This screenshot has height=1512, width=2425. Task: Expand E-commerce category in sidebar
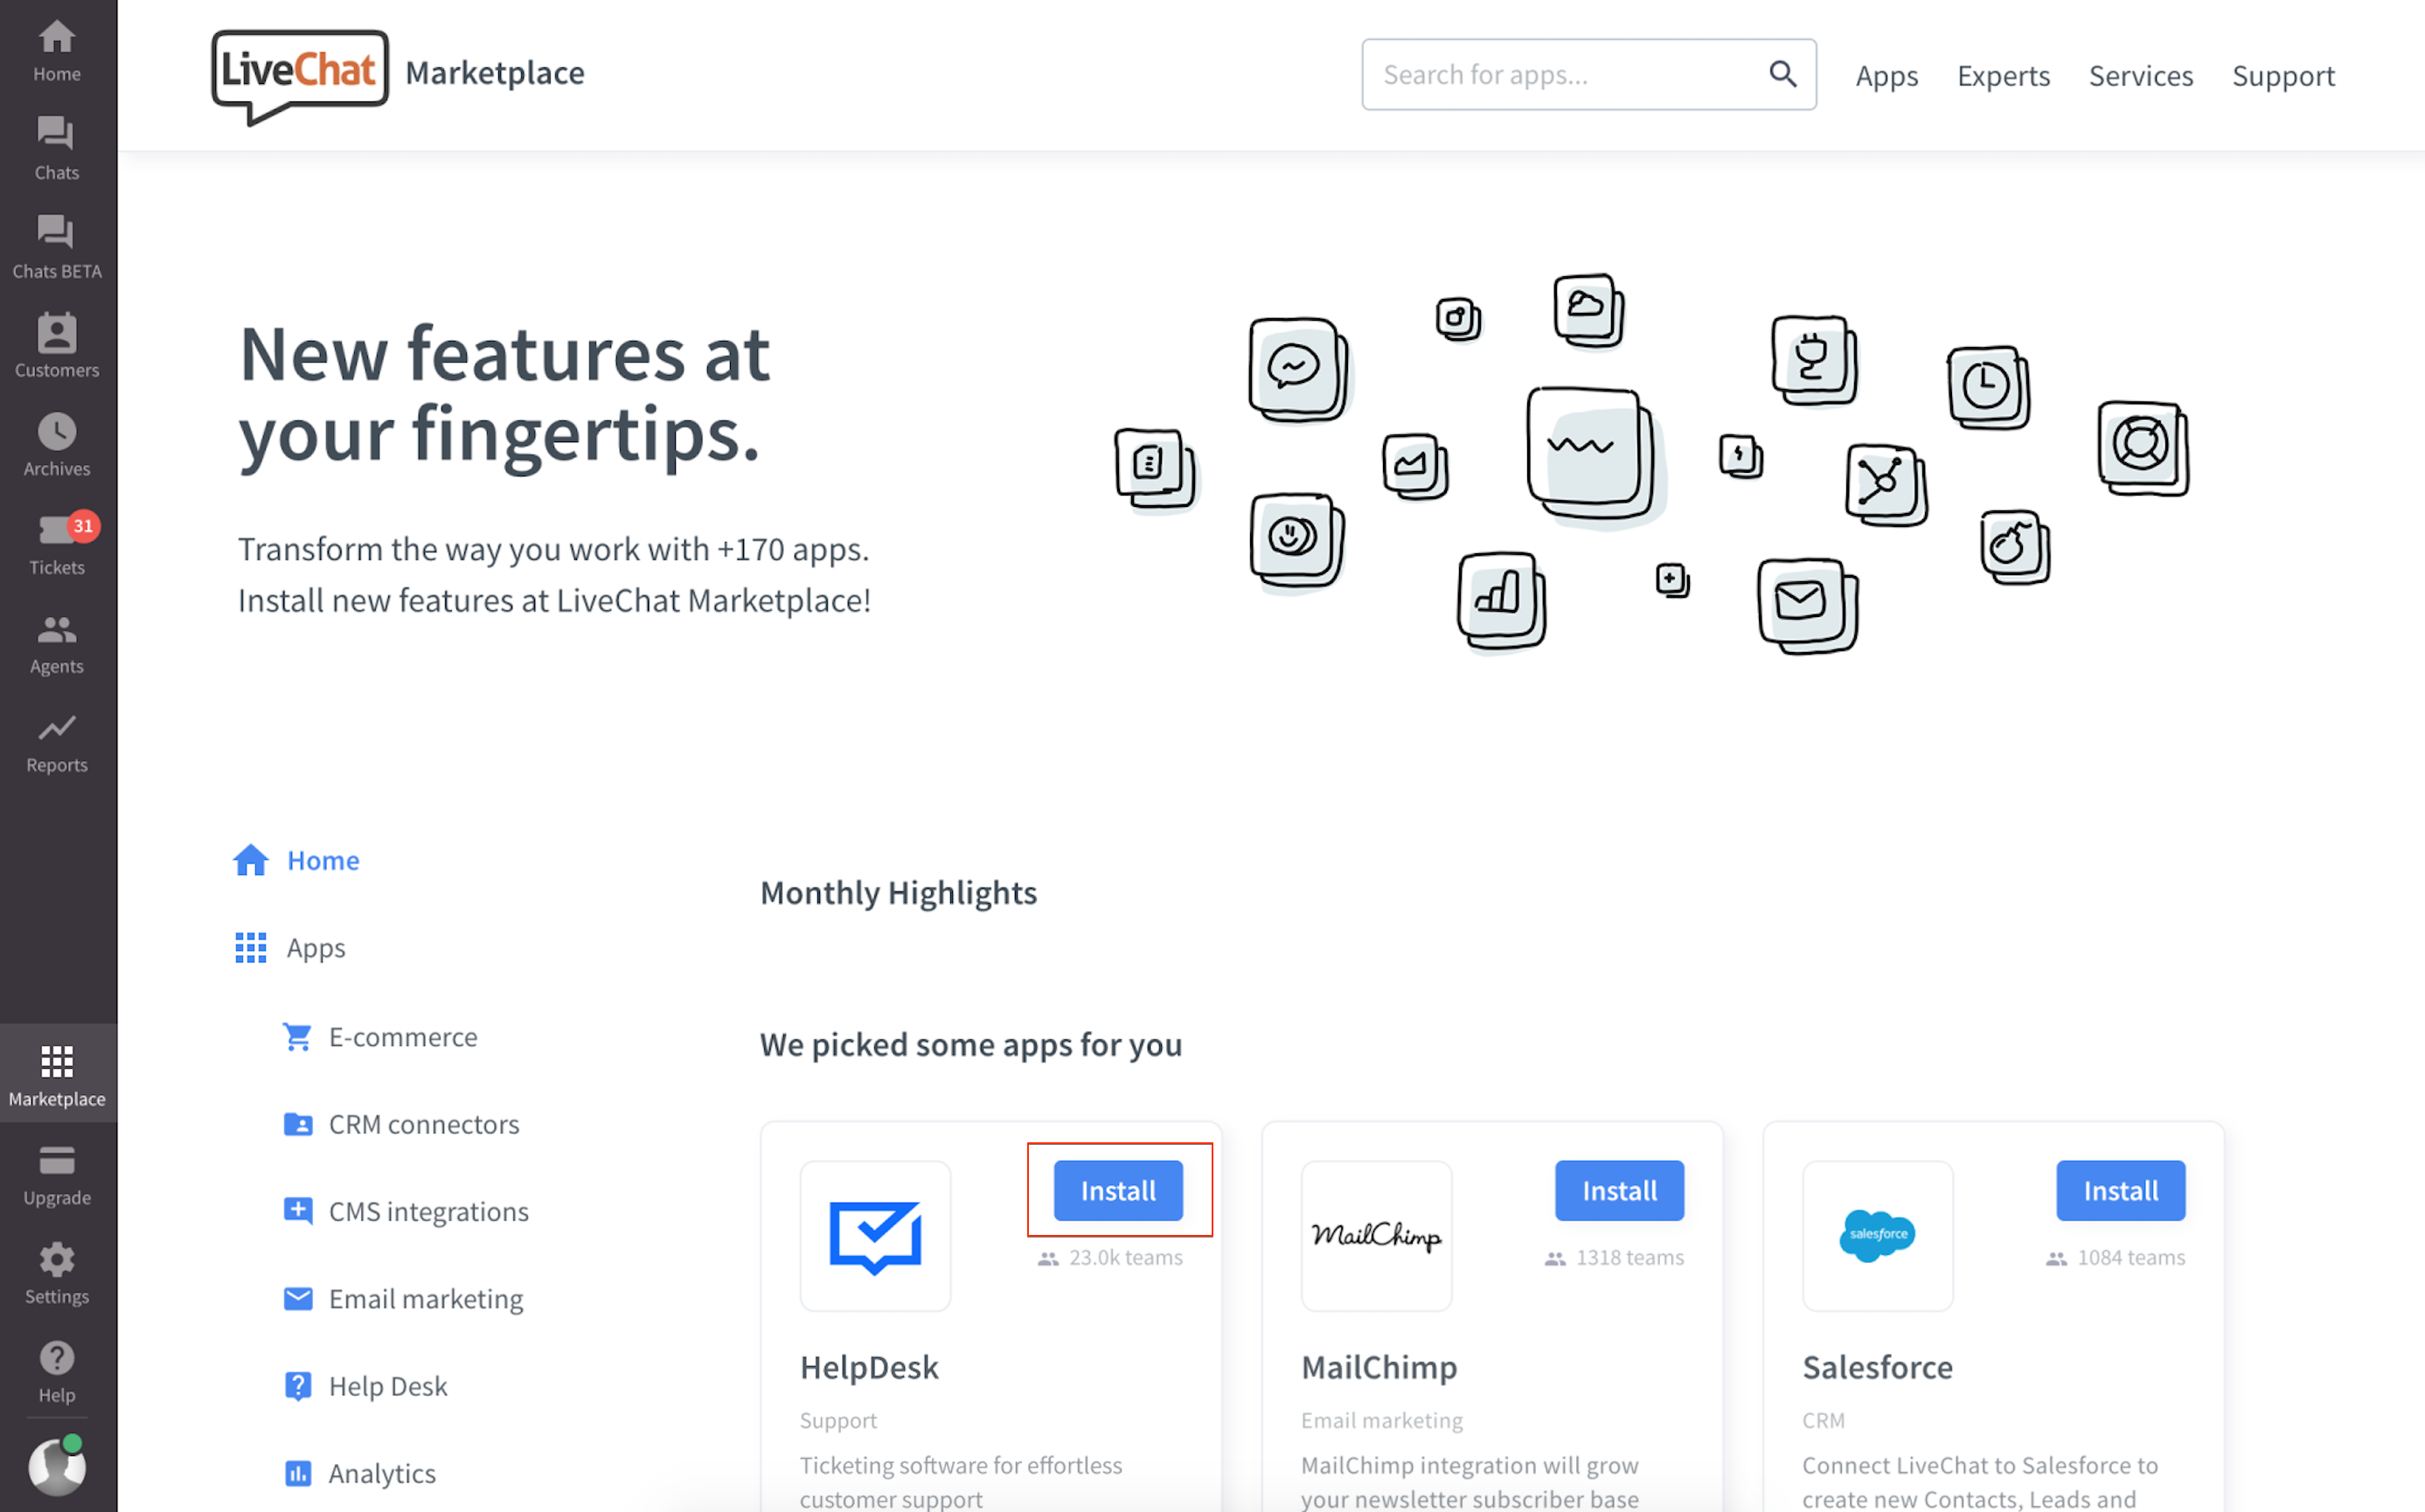tap(402, 1035)
